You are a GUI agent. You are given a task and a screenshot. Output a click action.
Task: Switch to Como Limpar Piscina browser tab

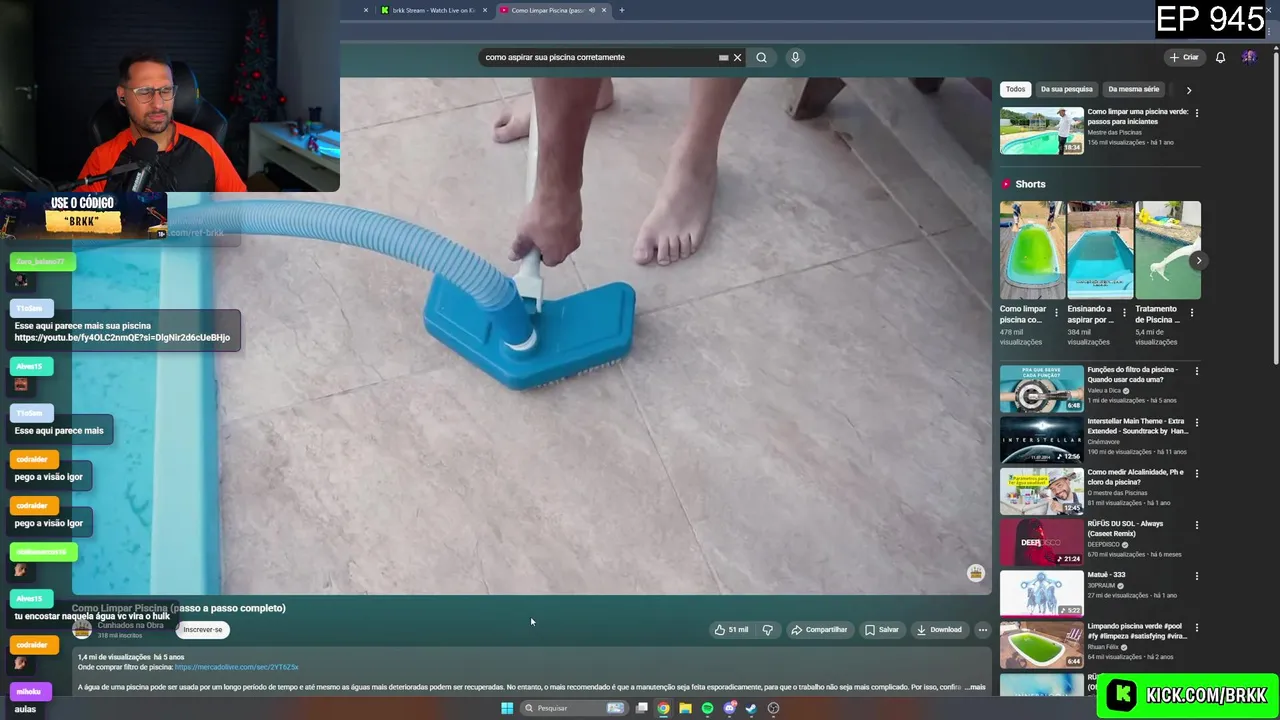click(x=545, y=10)
